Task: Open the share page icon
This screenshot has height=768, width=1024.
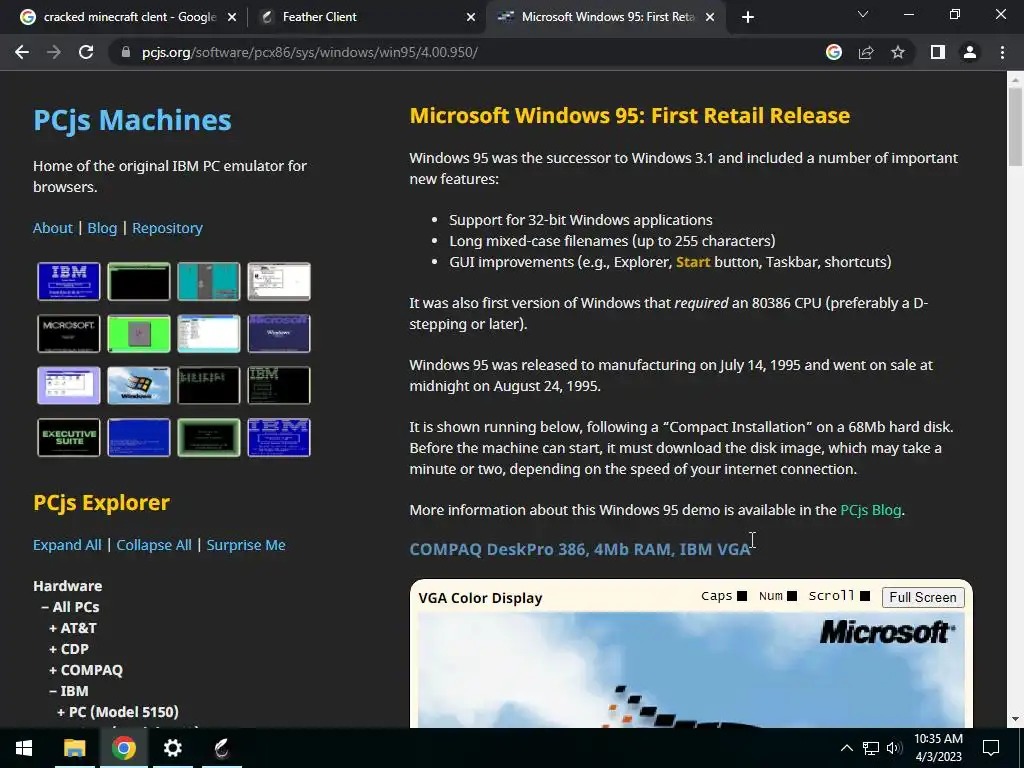Action: [866, 52]
